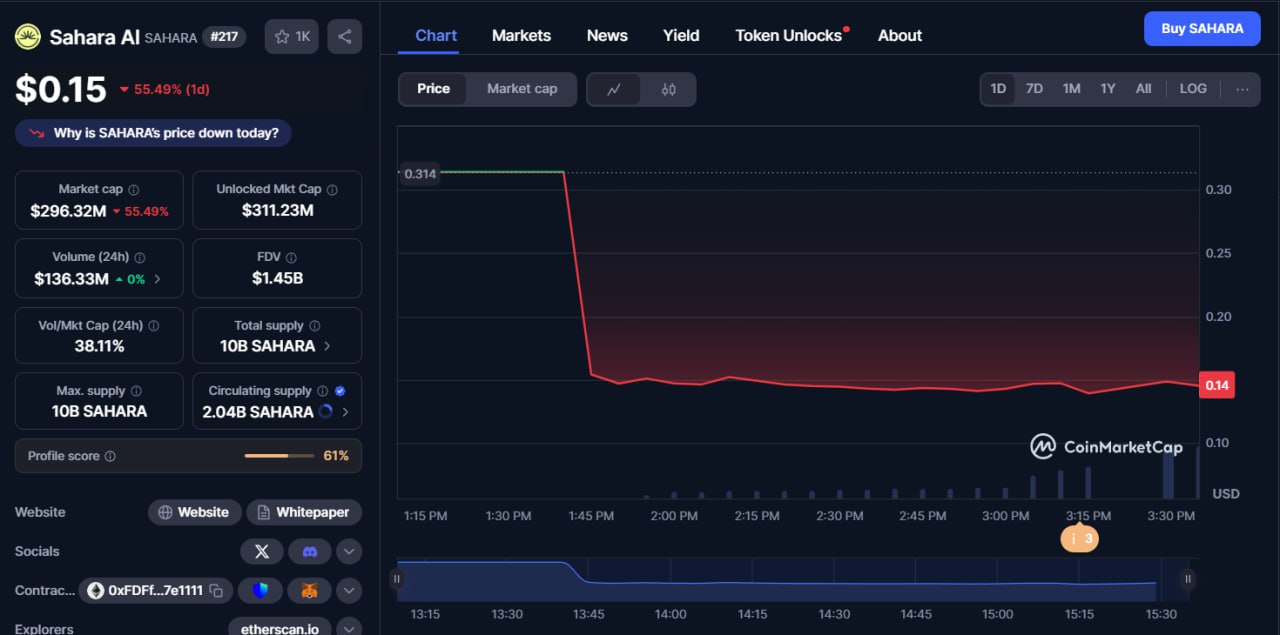Click the etherscan.io explorer link
1280x635 pixels.
click(x=280, y=629)
